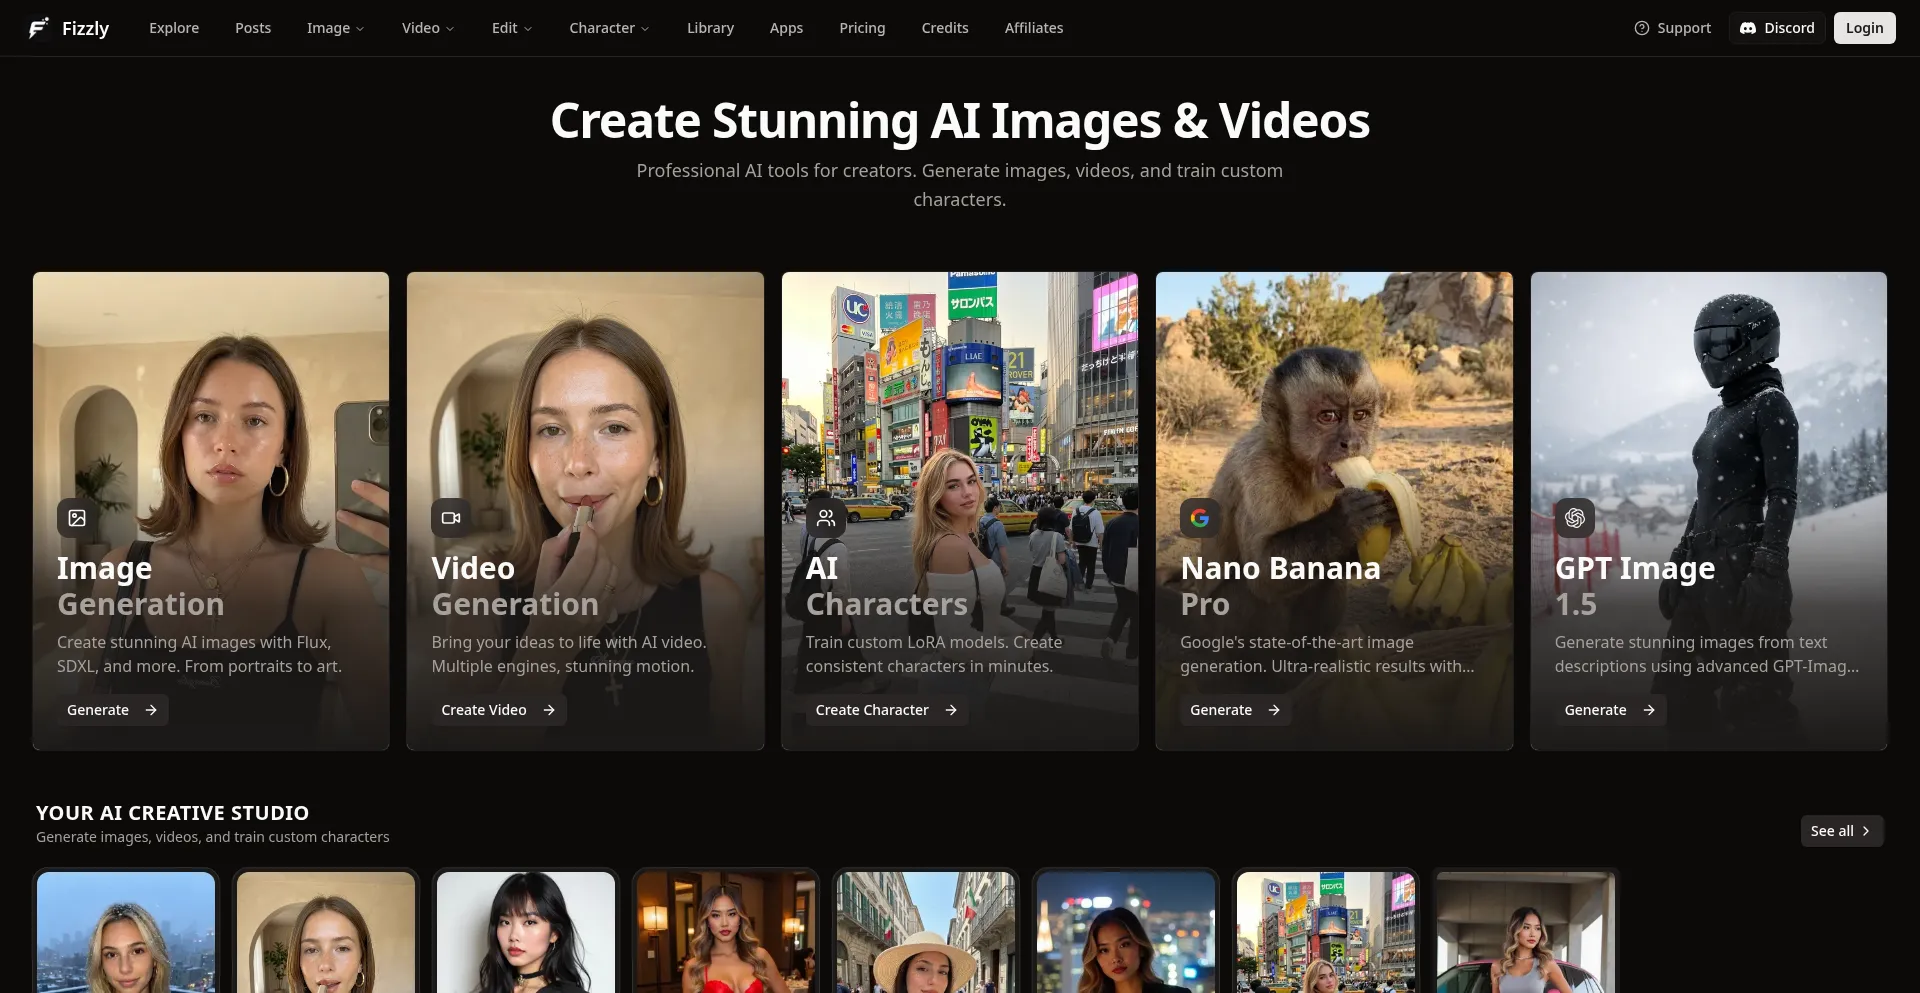Viewport: 1920px width, 993px height.
Task: Click the people icon on AI Characters card
Action: tap(826, 518)
